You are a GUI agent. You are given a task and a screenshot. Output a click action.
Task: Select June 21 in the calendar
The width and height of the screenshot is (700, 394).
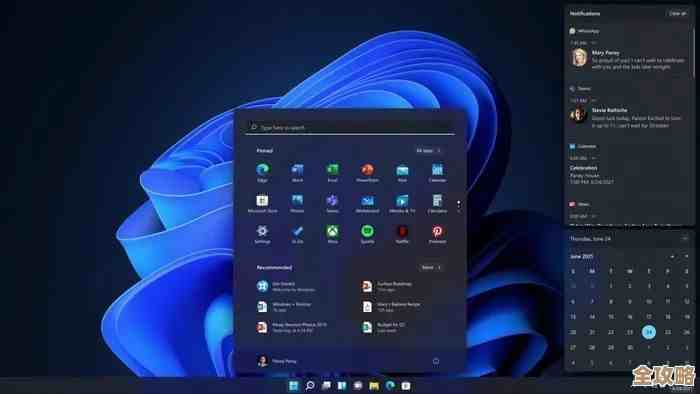(592, 332)
